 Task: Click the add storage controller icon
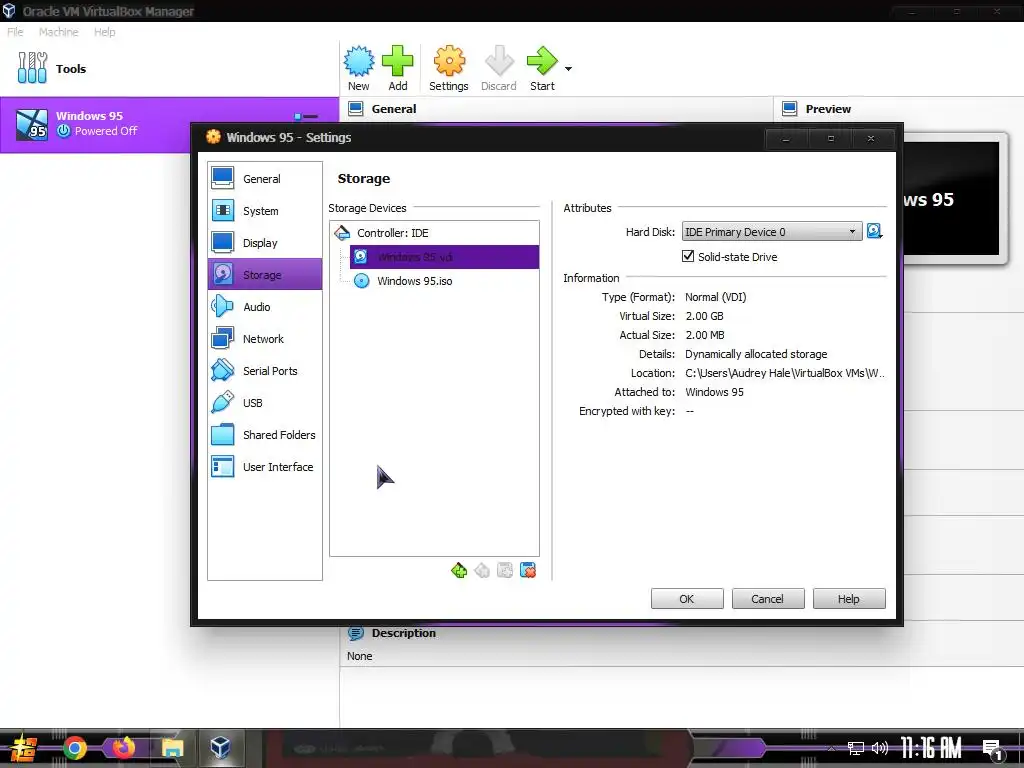459,571
